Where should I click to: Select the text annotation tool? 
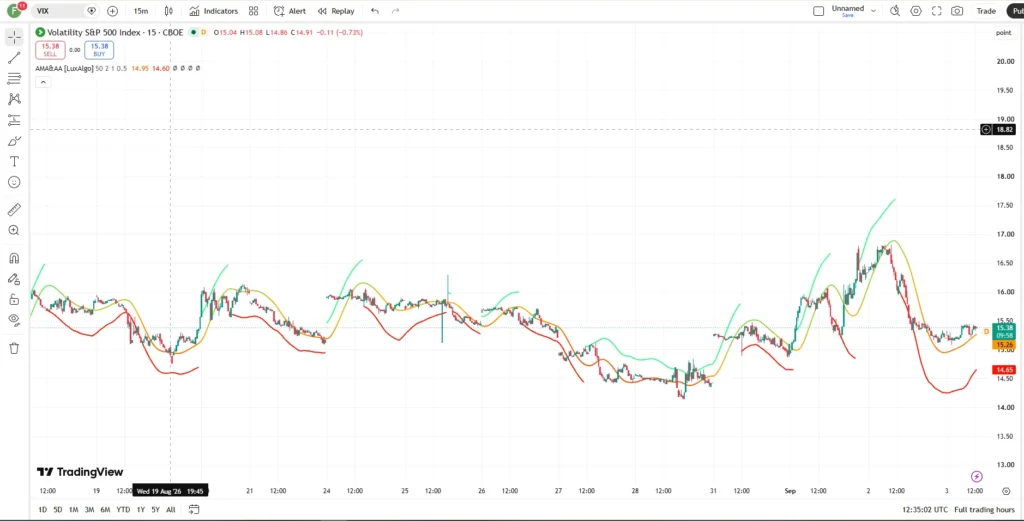tap(14, 161)
